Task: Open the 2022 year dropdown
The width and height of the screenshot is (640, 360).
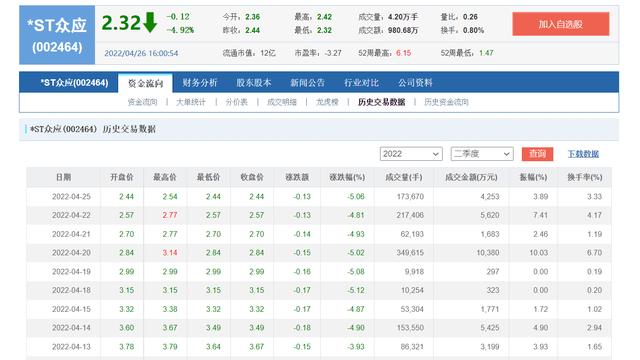Action: click(x=411, y=154)
